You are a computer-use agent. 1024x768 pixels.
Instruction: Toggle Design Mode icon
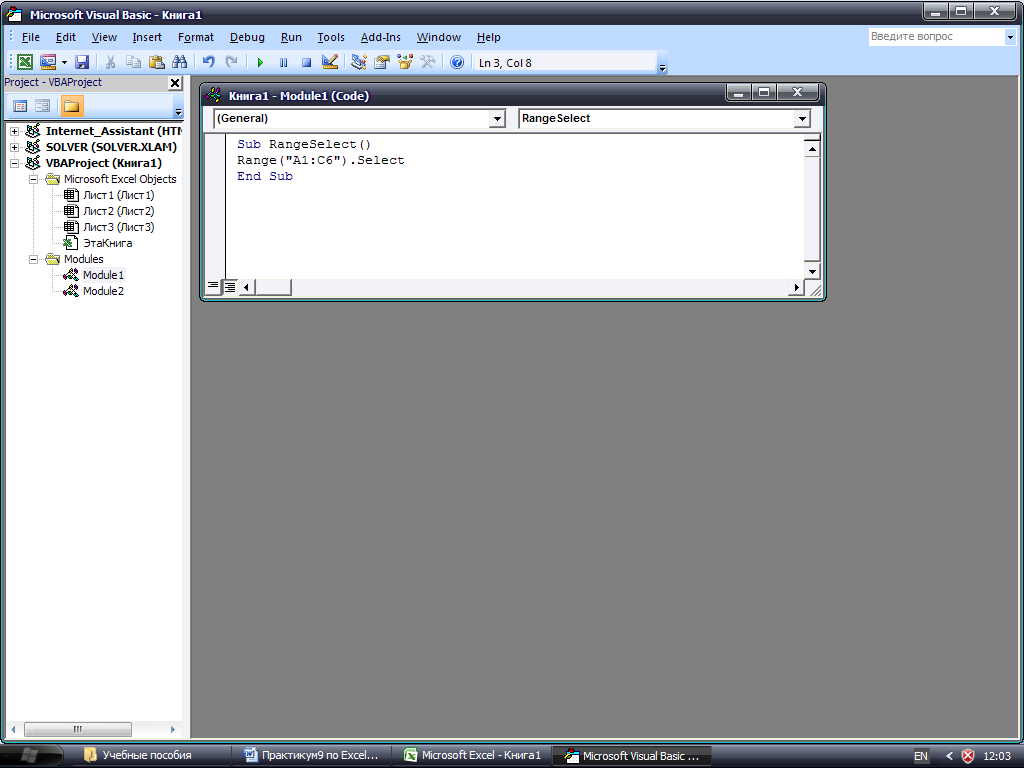330,62
